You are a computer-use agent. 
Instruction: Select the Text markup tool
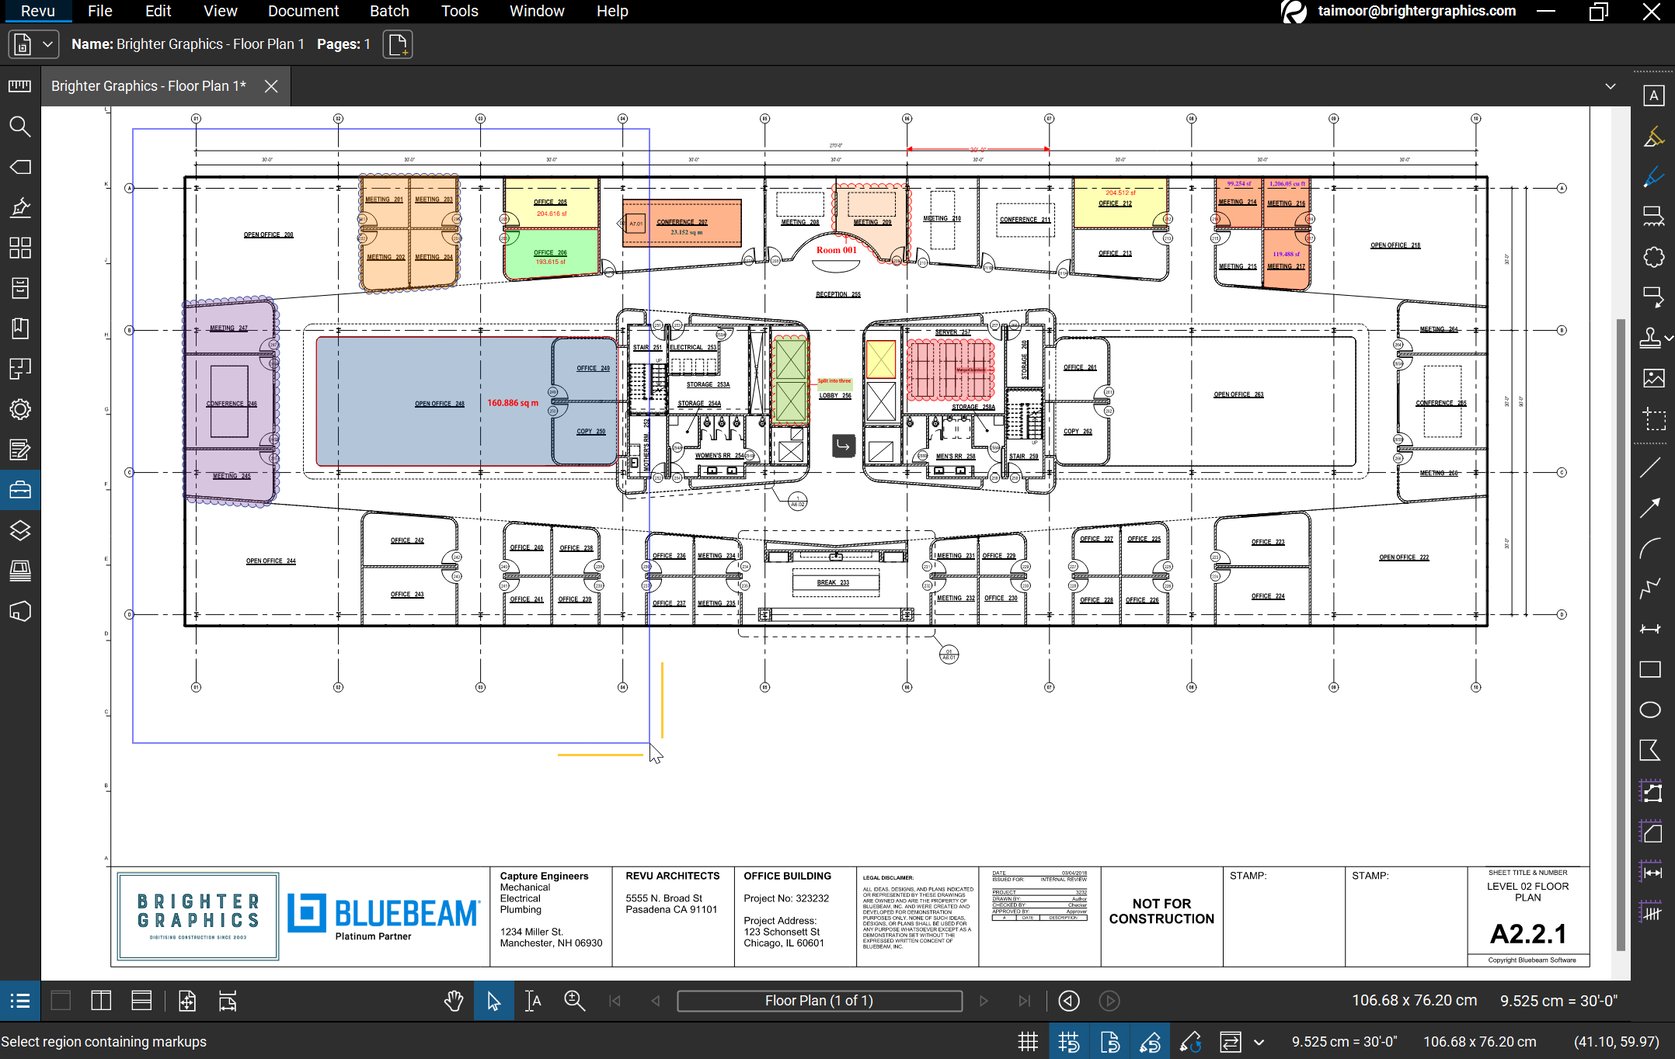click(1652, 94)
